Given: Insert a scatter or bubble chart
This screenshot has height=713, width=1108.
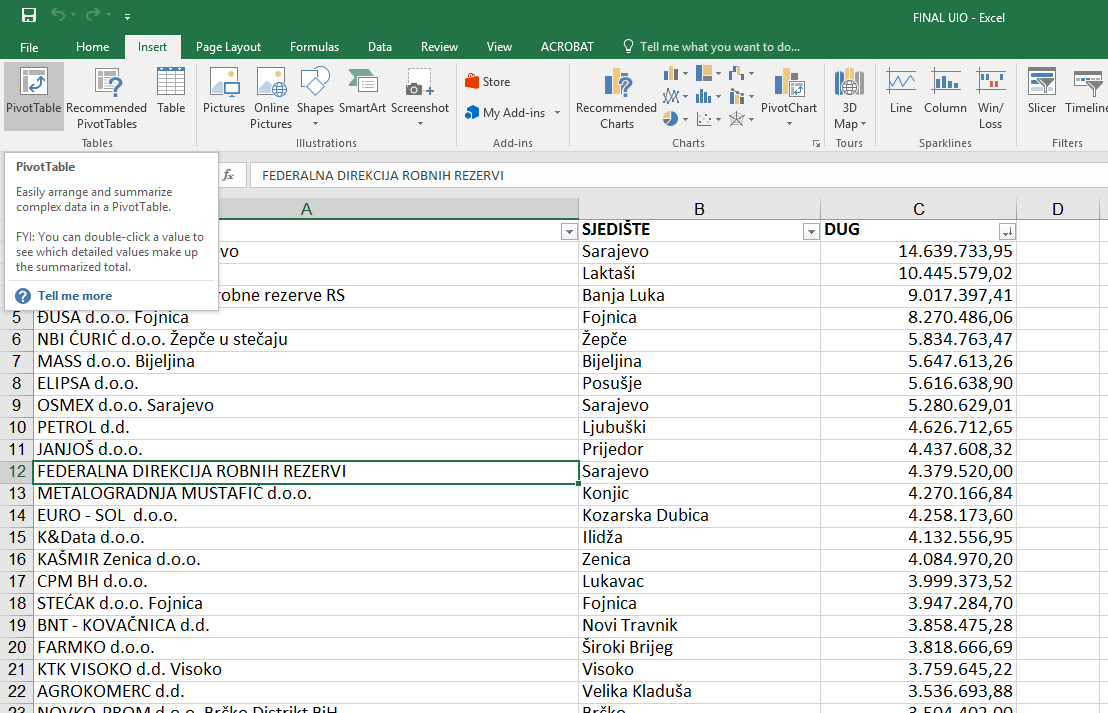Looking at the screenshot, I should [708, 119].
